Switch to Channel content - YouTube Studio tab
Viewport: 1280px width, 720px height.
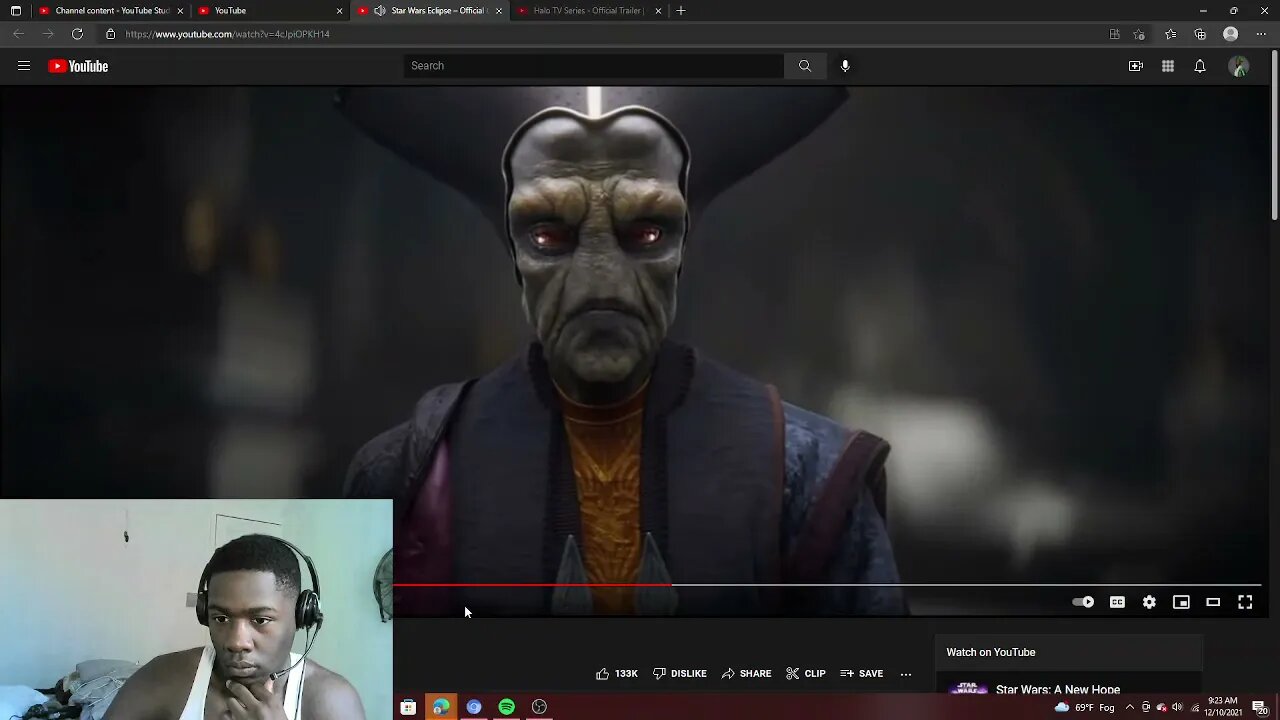click(110, 11)
